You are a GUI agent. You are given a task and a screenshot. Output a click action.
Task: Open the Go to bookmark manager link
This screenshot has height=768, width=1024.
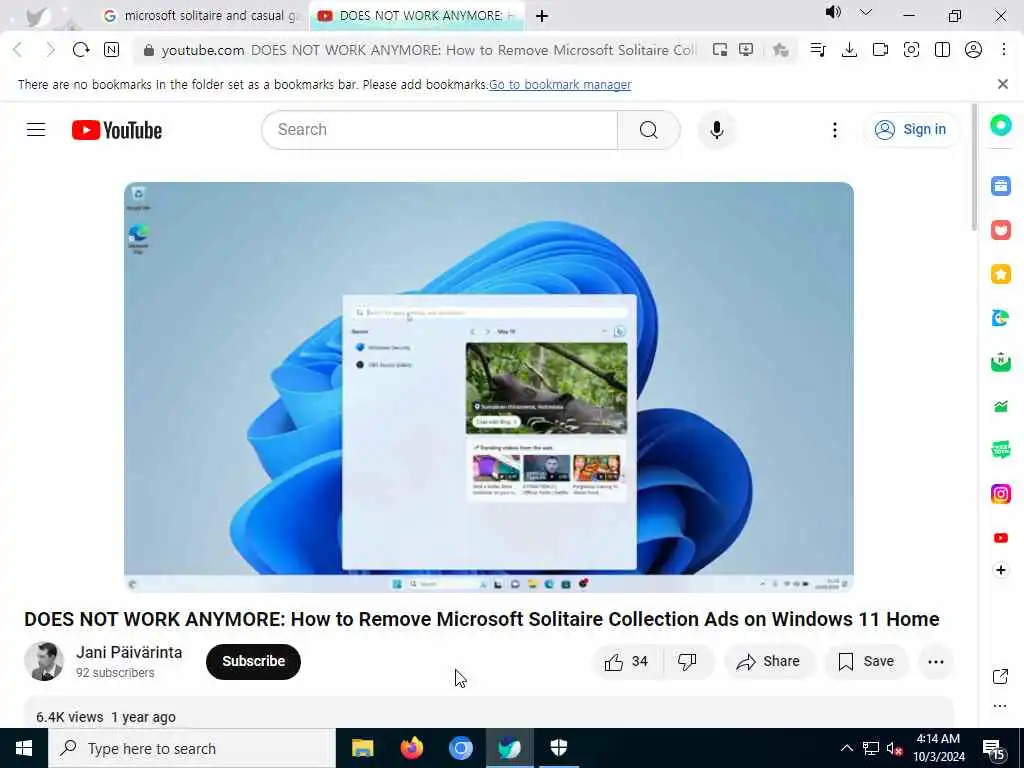click(x=560, y=84)
